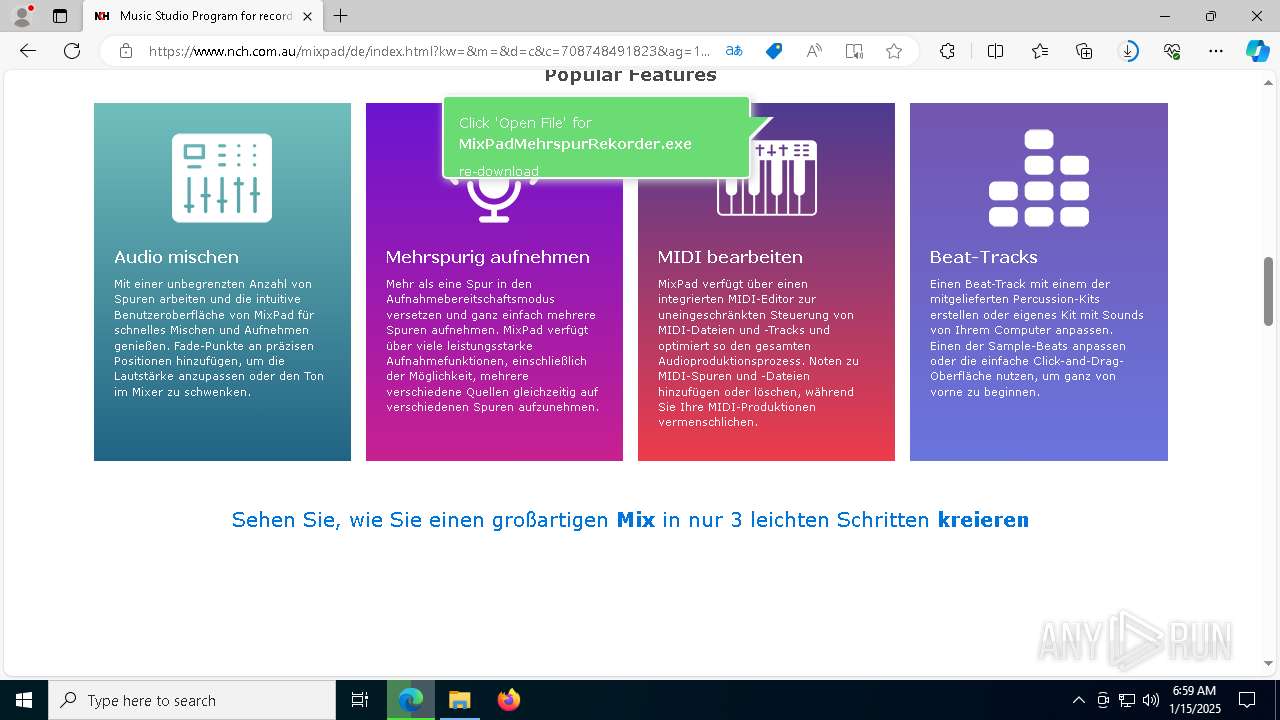Image resolution: width=1280 pixels, height=720 pixels.
Task: Click the taskbar search box
Action: pyautogui.click(x=192, y=700)
